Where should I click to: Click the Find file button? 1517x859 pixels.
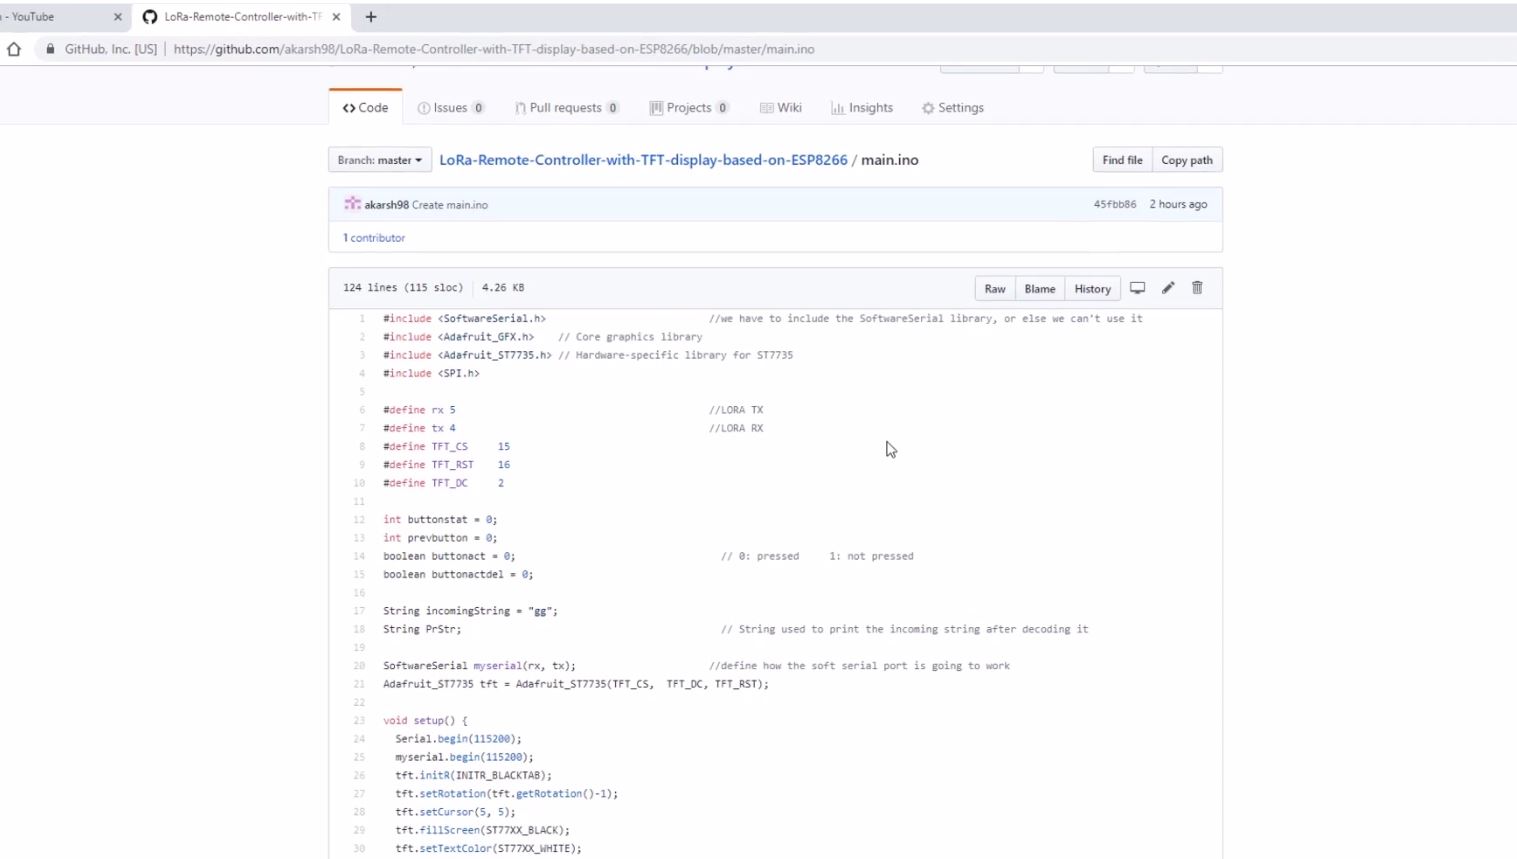pos(1122,160)
